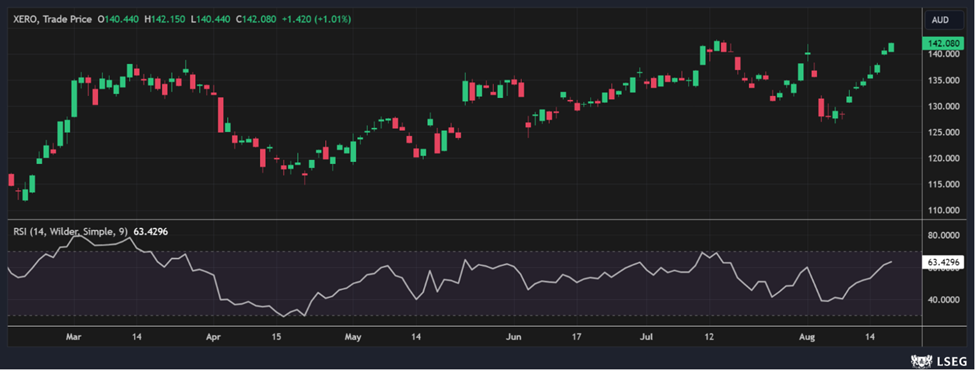Click the change value +1.420 (+1.01%)
The height and width of the screenshot is (370, 975).
click(x=317, y=20)
